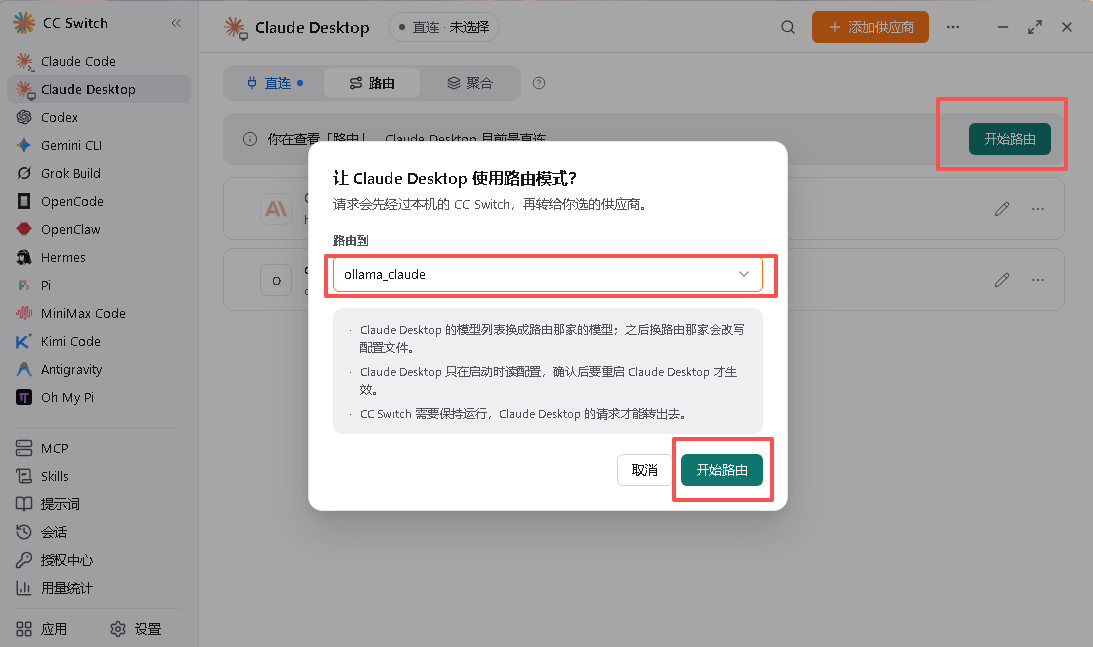This screenshot has width=1093, height=647.
Task: Open Codex in sidebar
Action: tap(98, 117)
